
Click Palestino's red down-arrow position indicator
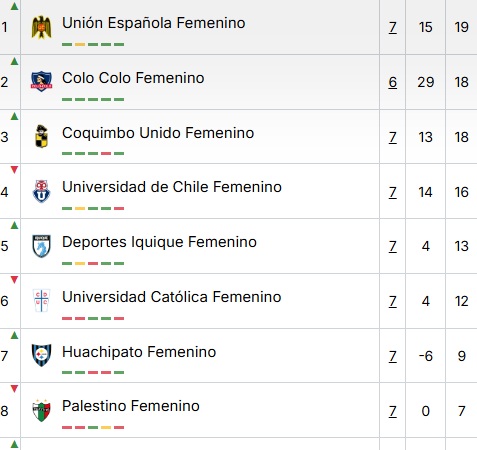coord(14,389)
